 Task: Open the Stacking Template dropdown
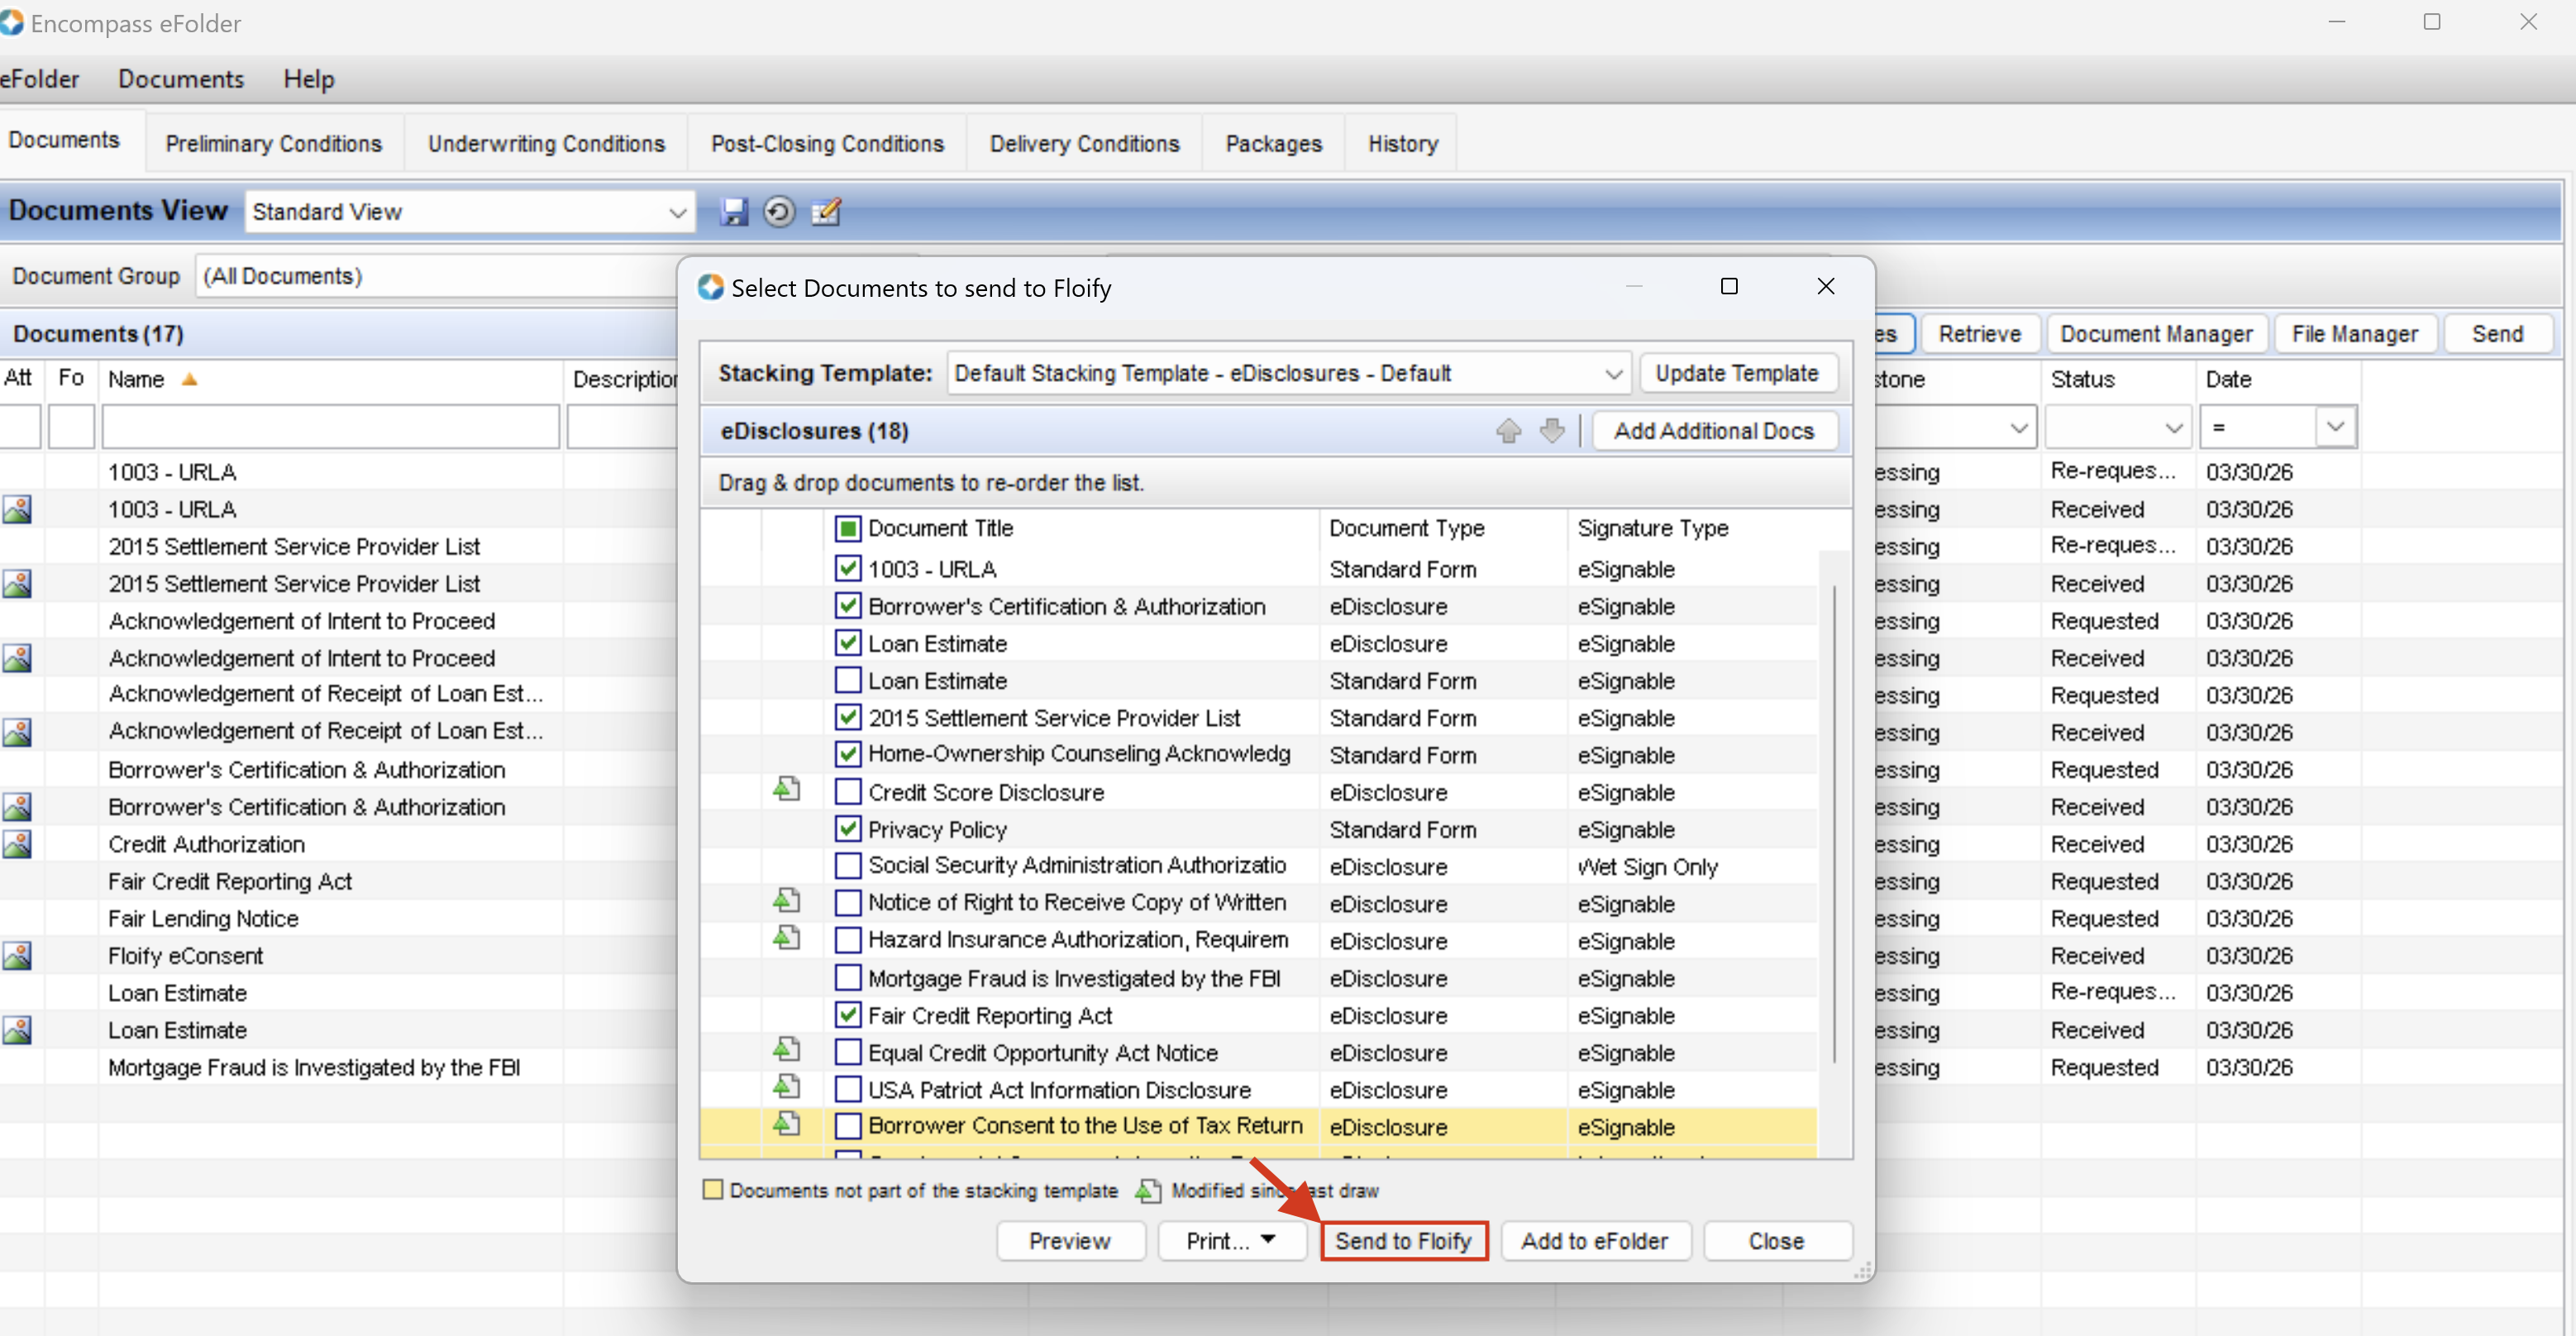pos(1612,374)
